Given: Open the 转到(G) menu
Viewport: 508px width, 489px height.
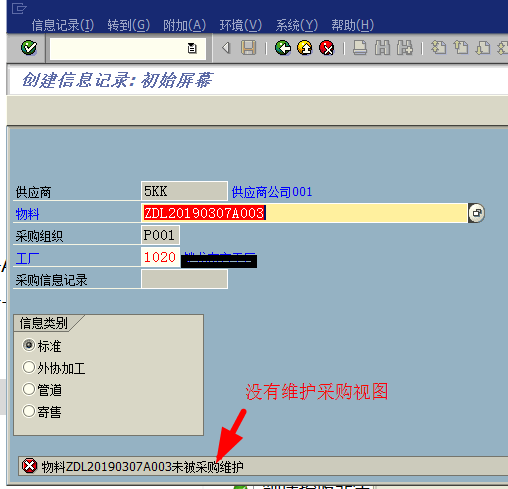Looking at the screenshot, I should (129, 25).
